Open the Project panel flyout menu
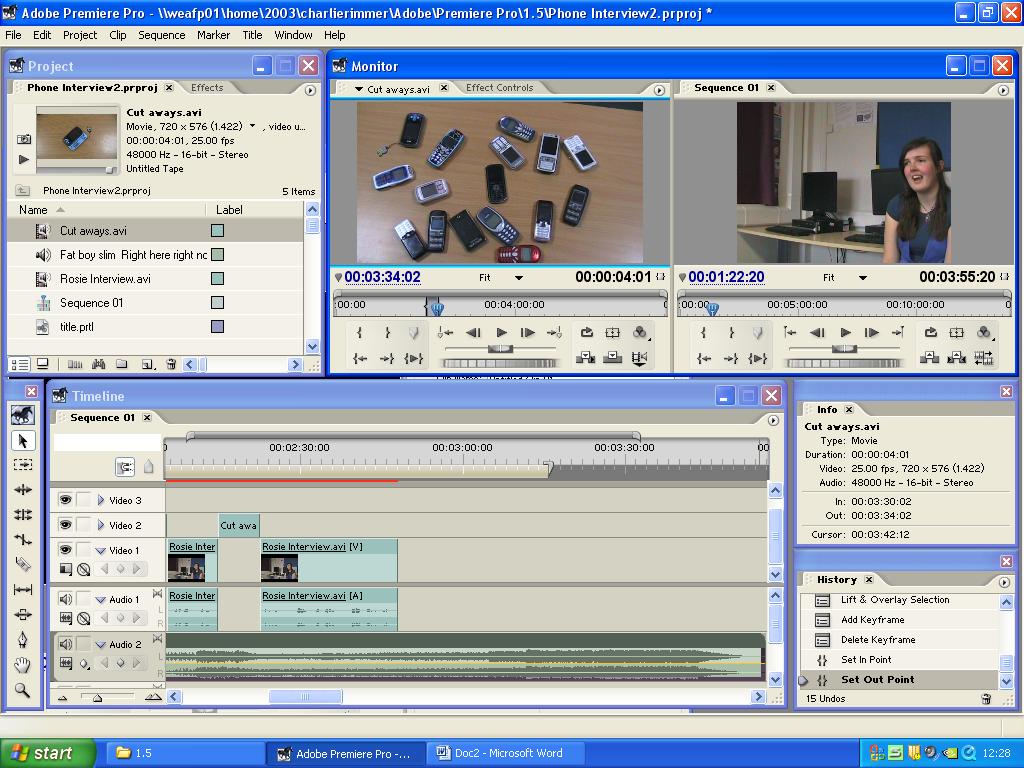This screenshot has width=1024, height=768. pyautogui.click(x=310, y=90)
